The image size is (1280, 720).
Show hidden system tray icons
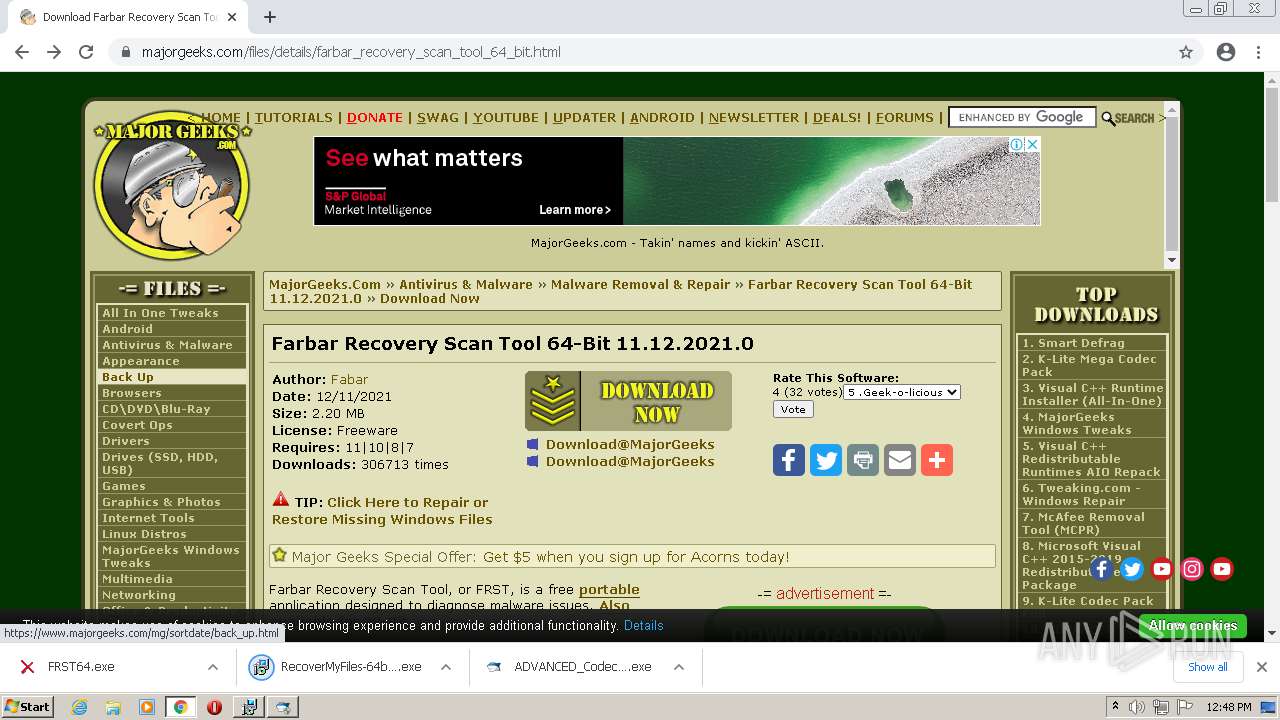tap(1115, 706)
